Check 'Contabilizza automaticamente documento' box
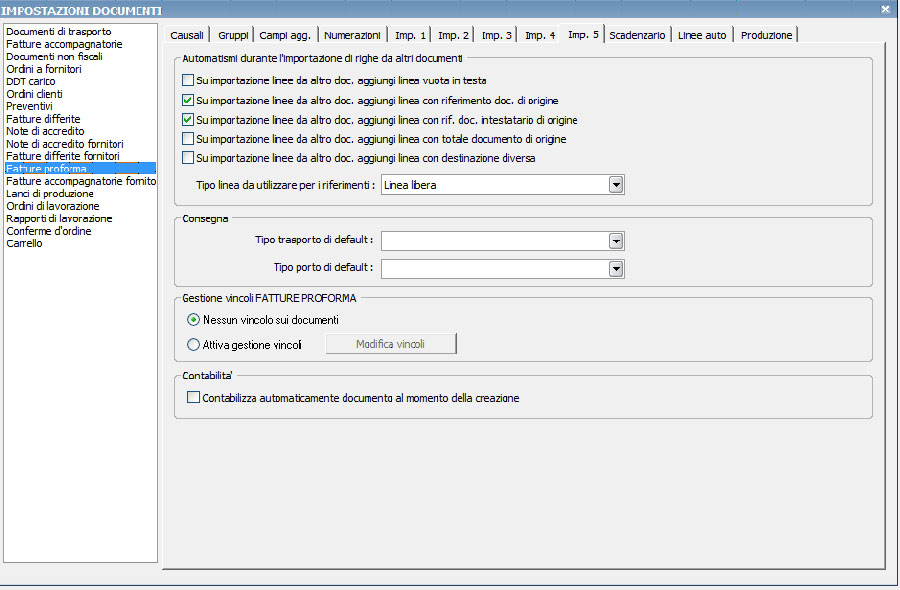The width and height of the screenshot is (900, 590). [193, 397]
